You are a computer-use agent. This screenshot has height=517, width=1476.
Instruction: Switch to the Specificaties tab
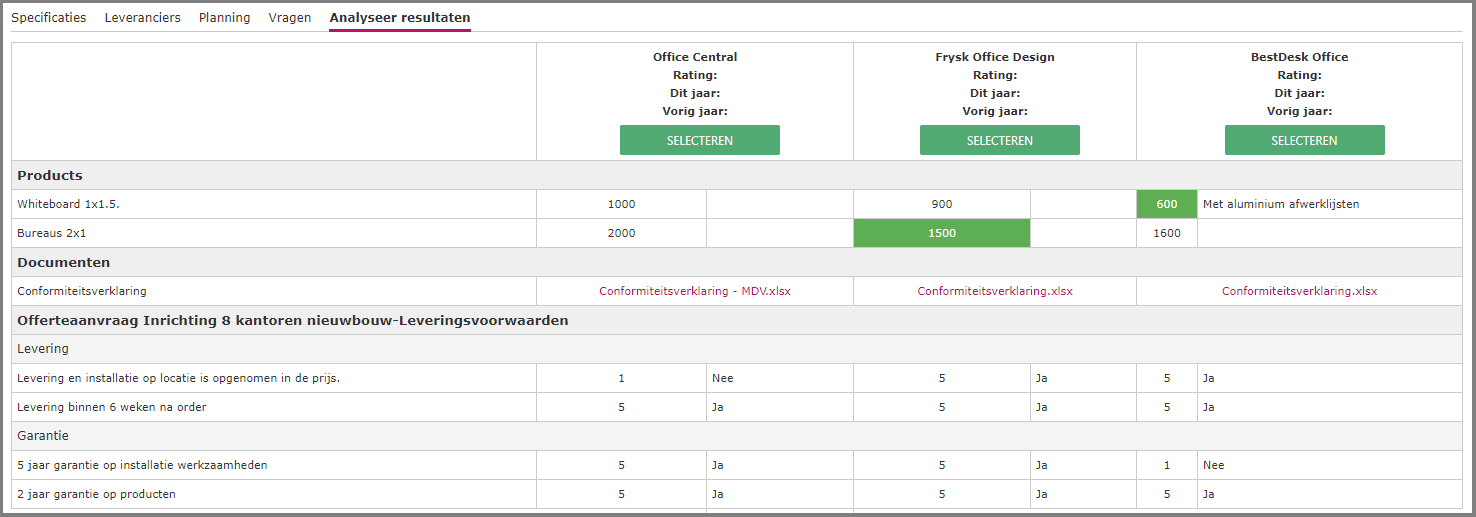(49, 18)
